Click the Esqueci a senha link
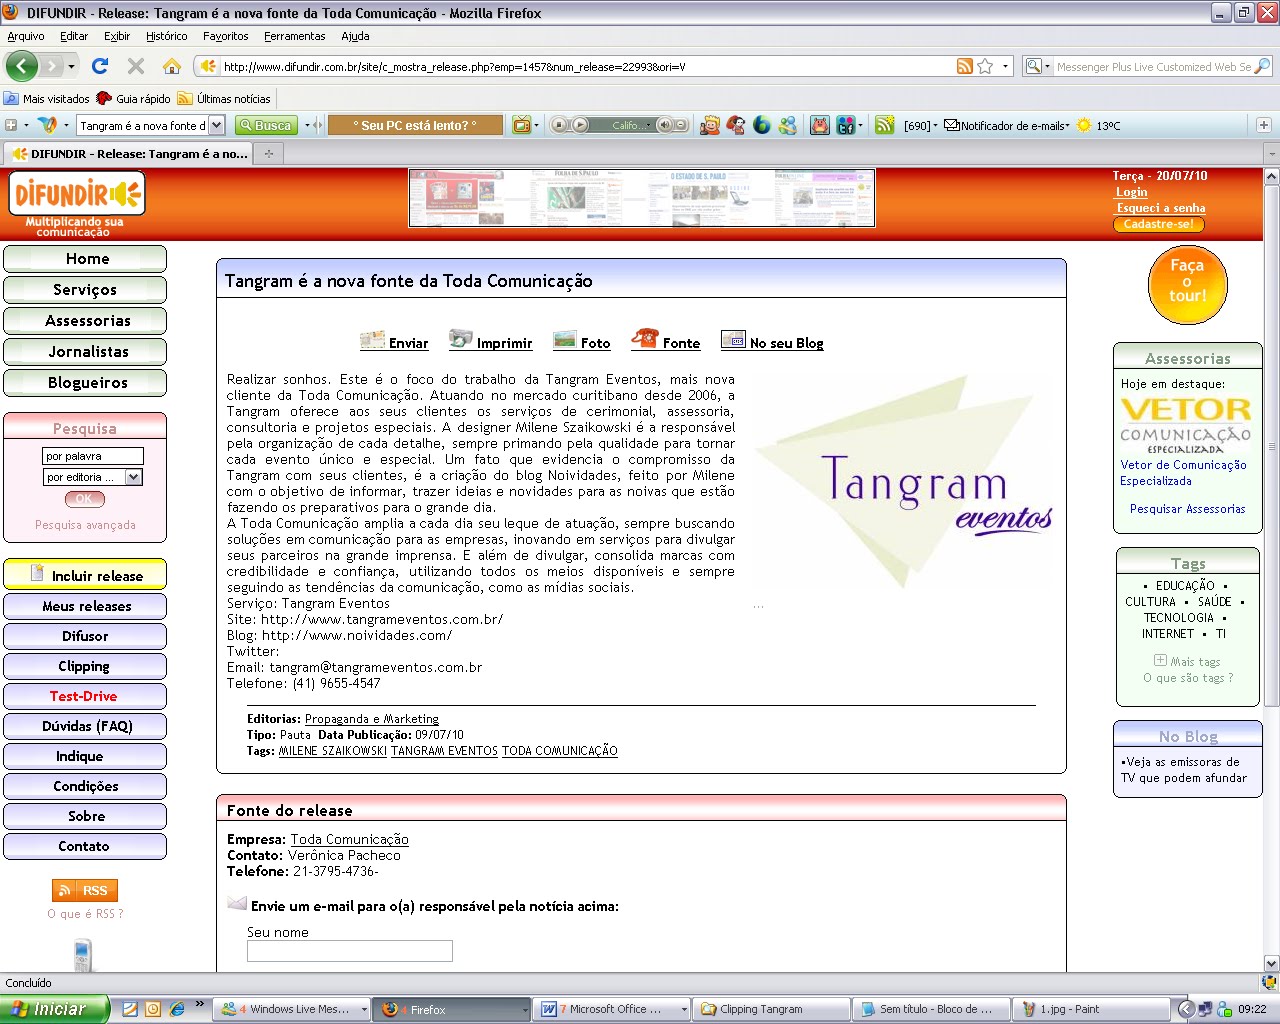This screenshot has width=1280, height=1024. pos(1160,208)
